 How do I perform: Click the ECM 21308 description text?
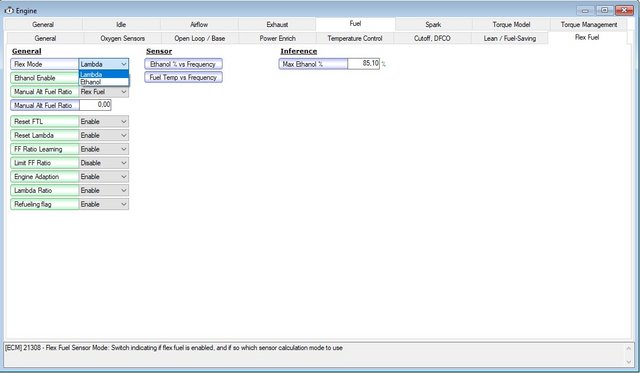tap(174, 348)
